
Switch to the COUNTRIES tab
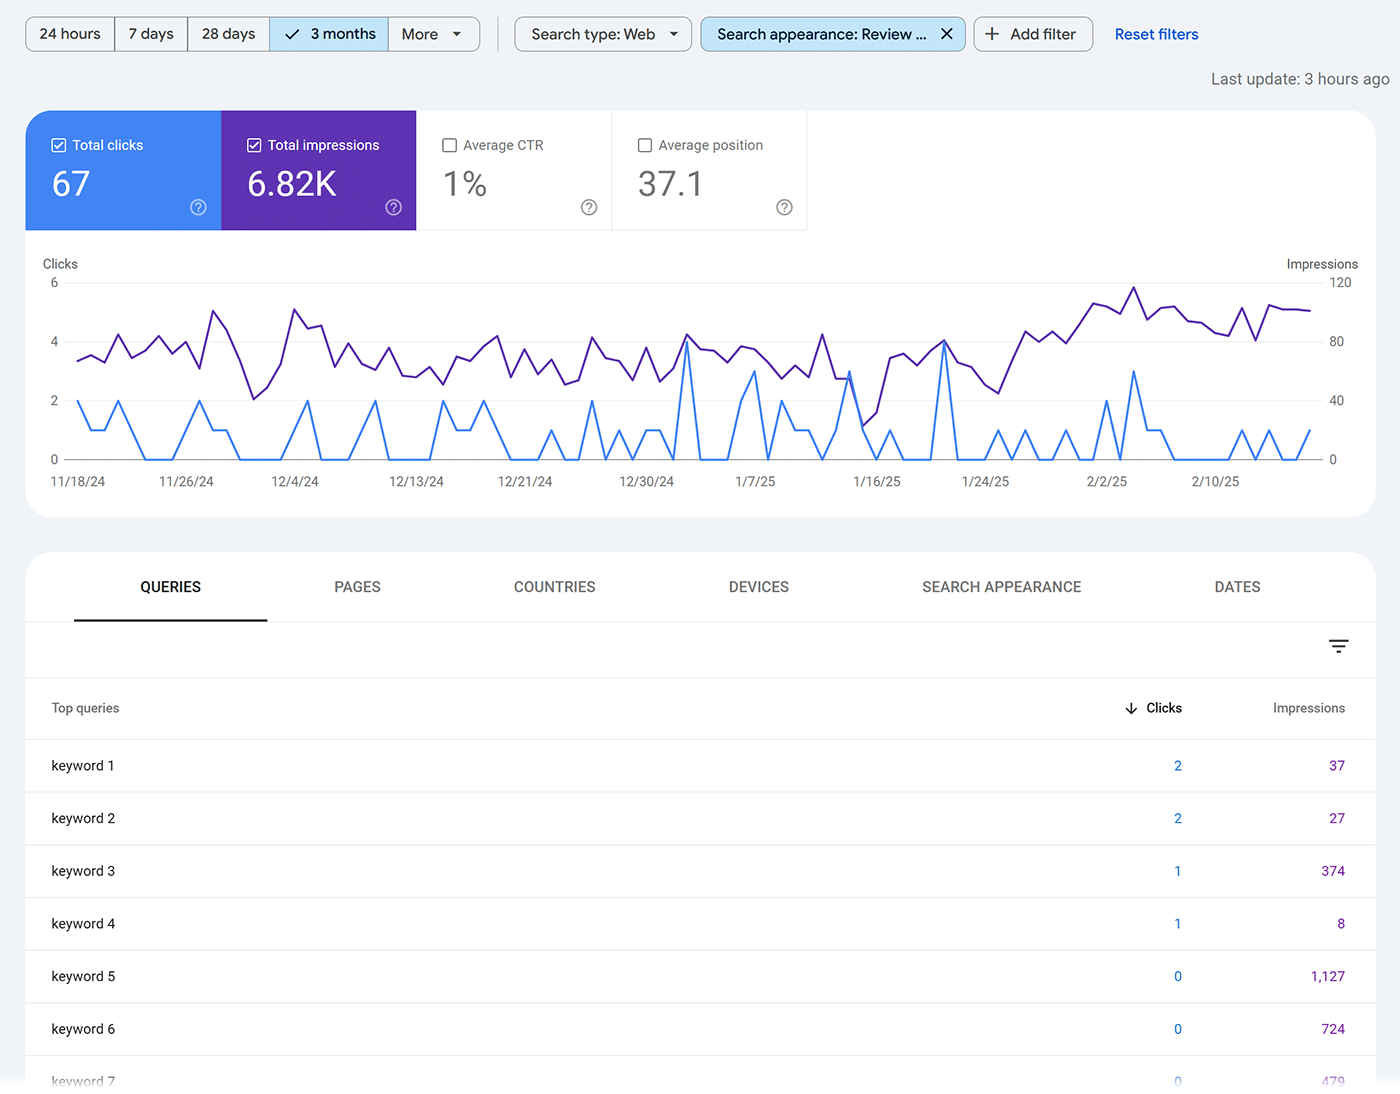(554, 587)
